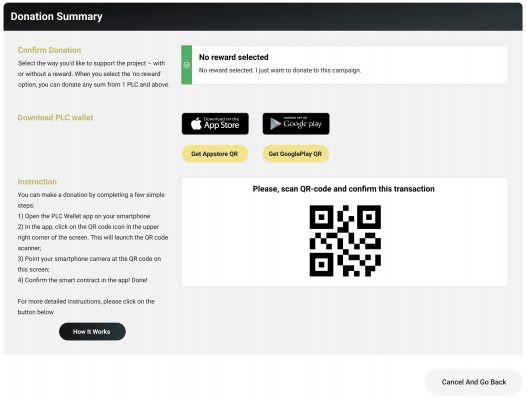Click the Google Play triangle logo
The image size is (527, 400).
point(275,124)
